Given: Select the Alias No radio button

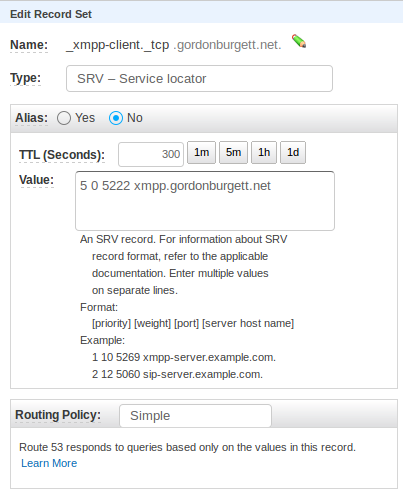Looking at the screenshot, I should pyautogui.click(x=116, y=118).
